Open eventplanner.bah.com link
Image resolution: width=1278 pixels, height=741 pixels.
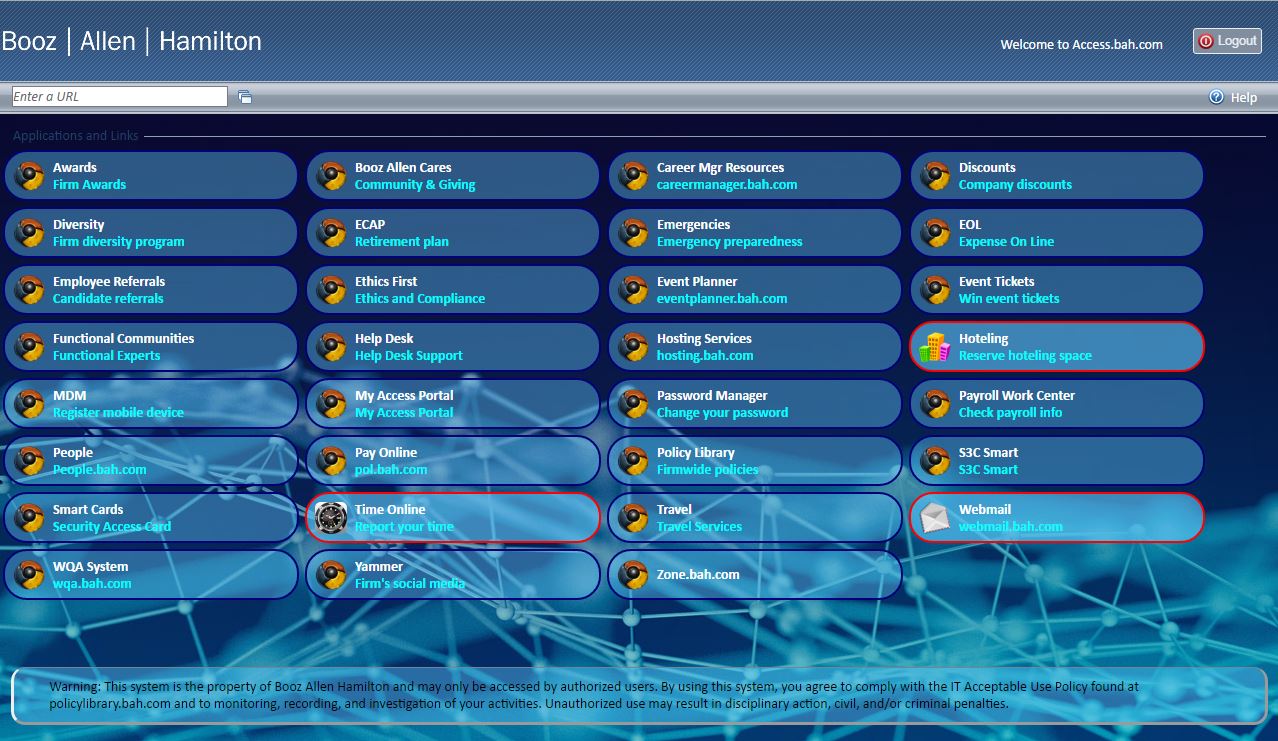pos(722,299)
